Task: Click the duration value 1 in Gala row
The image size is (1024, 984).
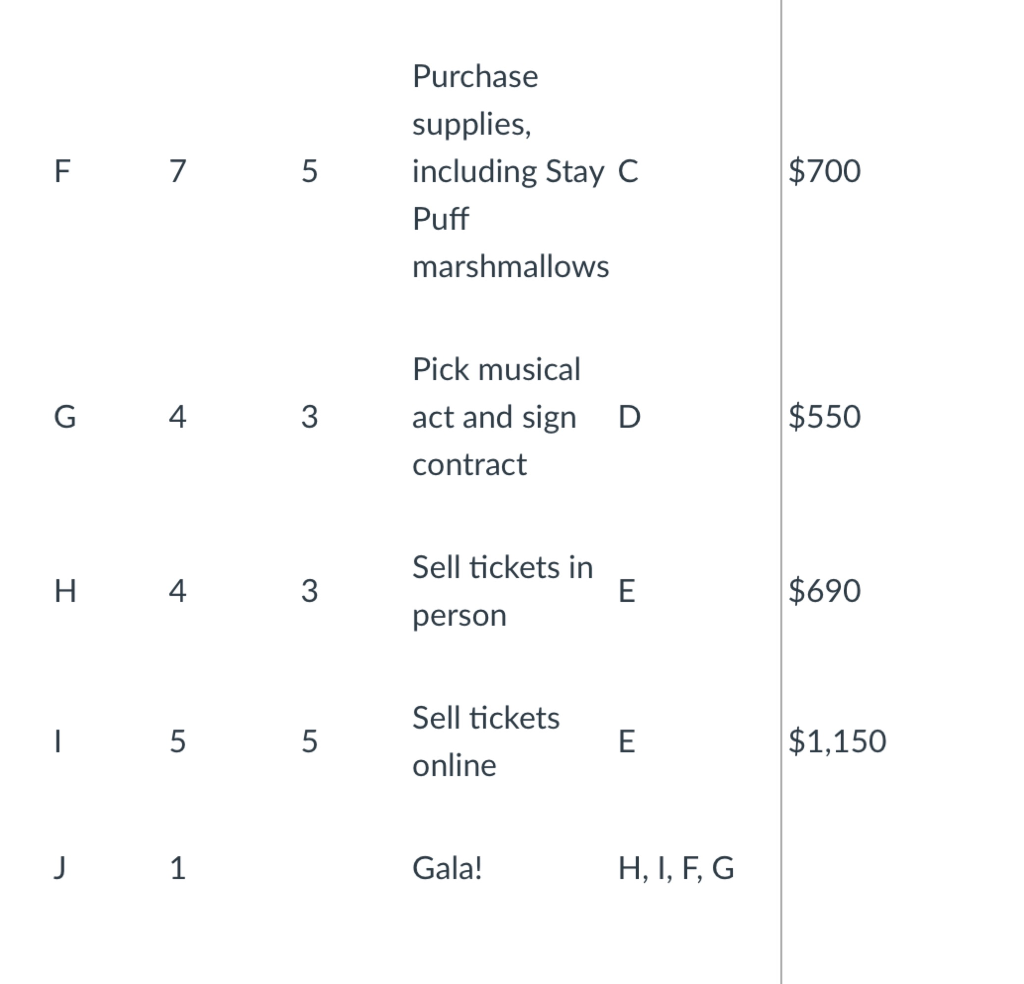Action: point(177,869)
